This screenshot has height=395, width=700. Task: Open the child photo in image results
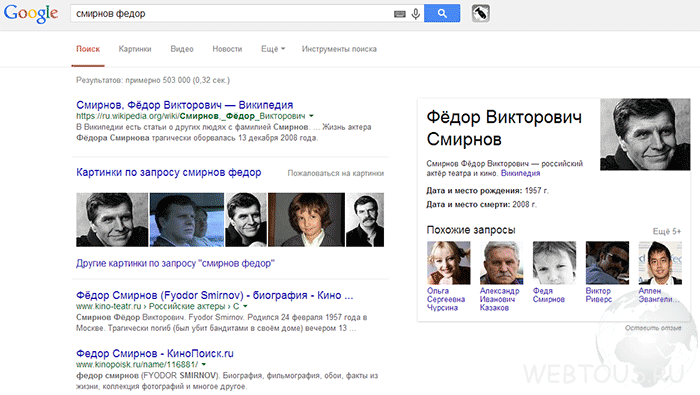[x=306, y=220]
